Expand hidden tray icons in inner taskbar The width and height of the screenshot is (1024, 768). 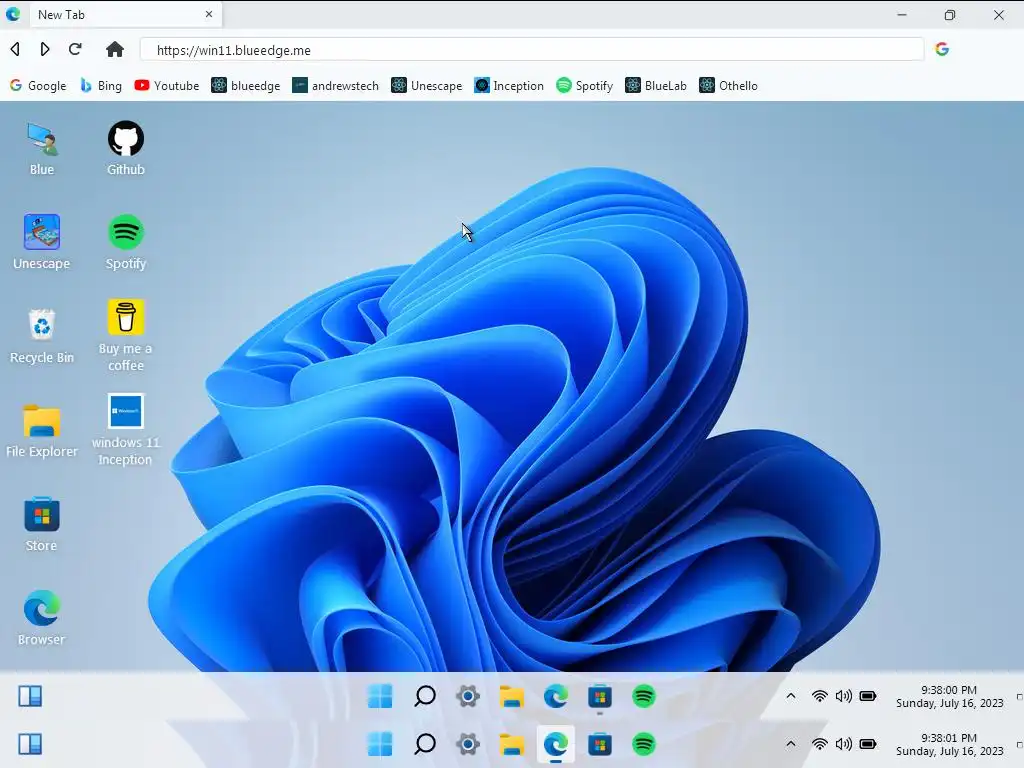791,696
